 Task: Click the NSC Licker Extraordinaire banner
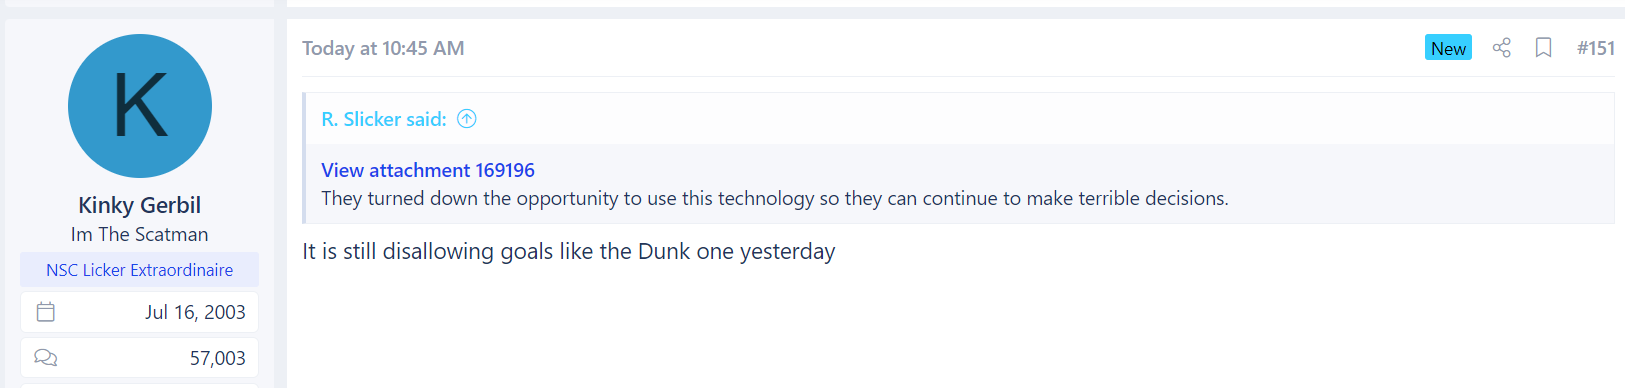[140, 270]
